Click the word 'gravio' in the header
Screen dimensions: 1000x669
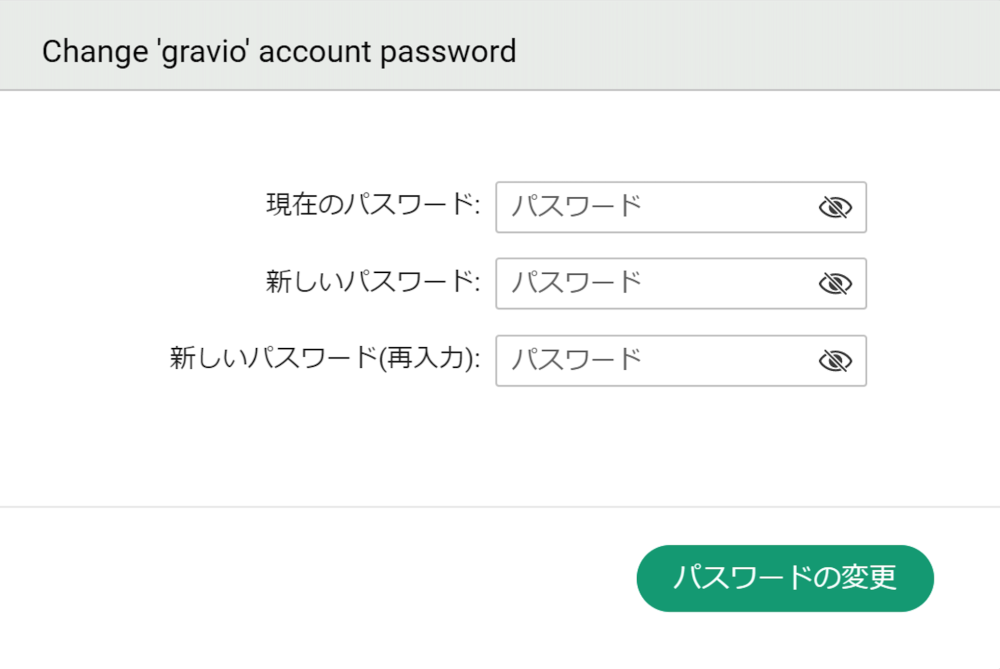pyautogui.click(x=203, y=52)
